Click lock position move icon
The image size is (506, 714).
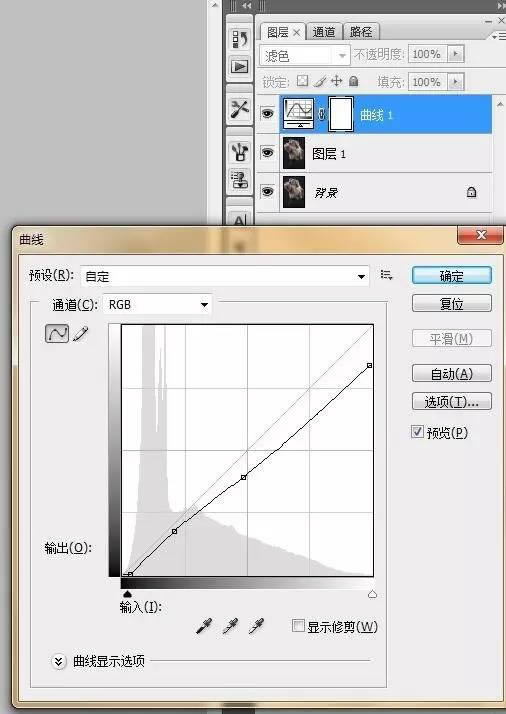337,81
